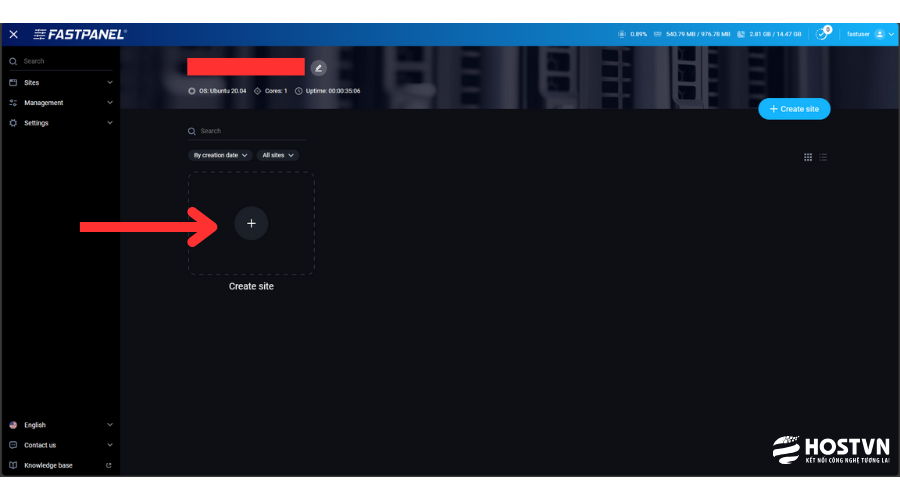Image resolution: width=900 pixels, height=500 pixels.
Task: Click the Sites sidebar icon
Action: point(13,83)
